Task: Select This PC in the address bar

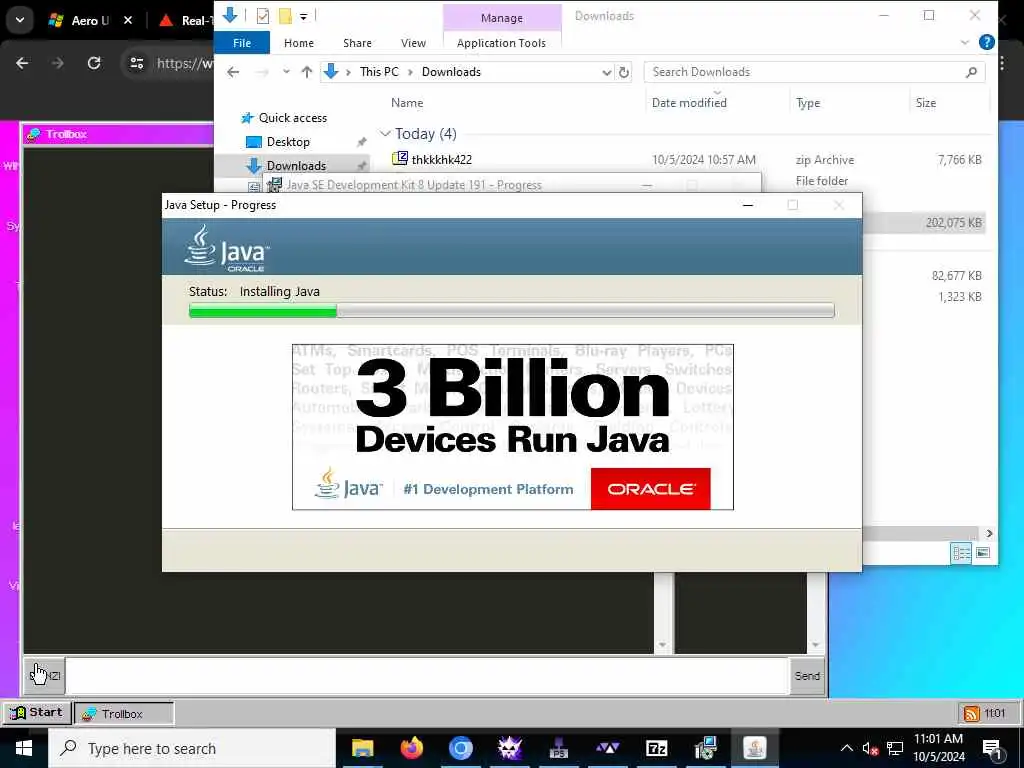Action: pos(379,72)
